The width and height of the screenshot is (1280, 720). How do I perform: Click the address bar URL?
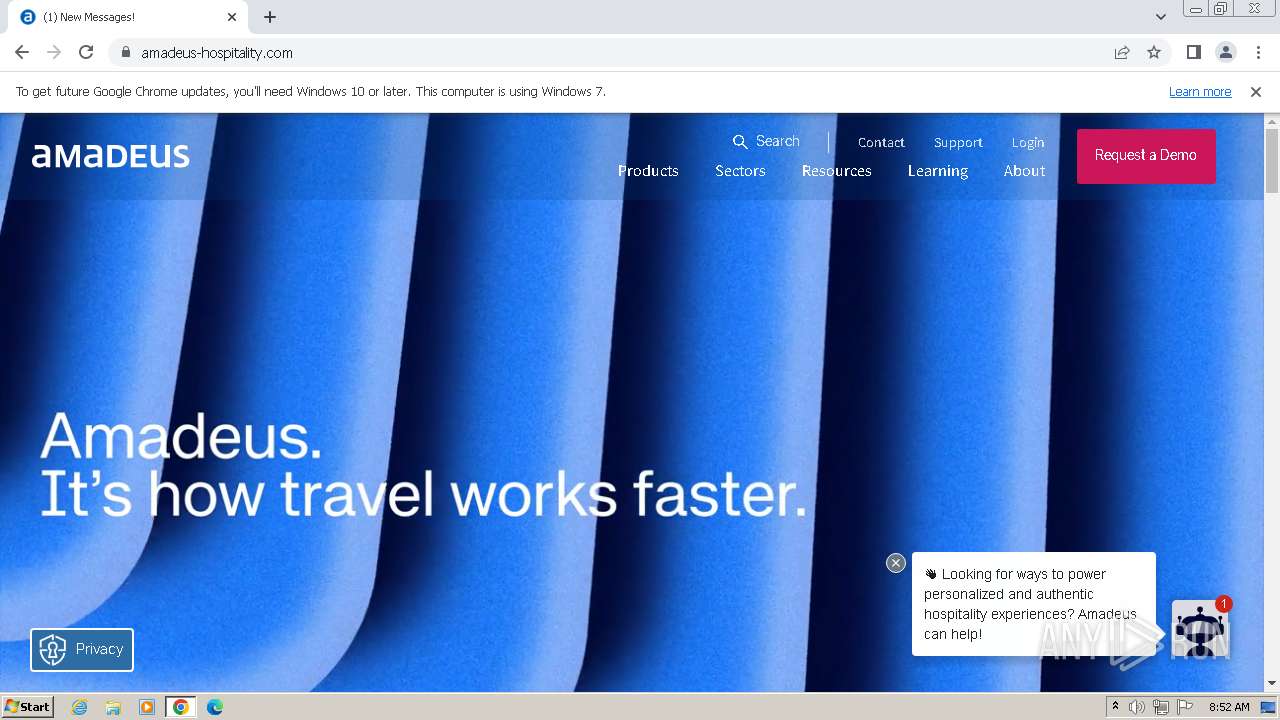217,53
